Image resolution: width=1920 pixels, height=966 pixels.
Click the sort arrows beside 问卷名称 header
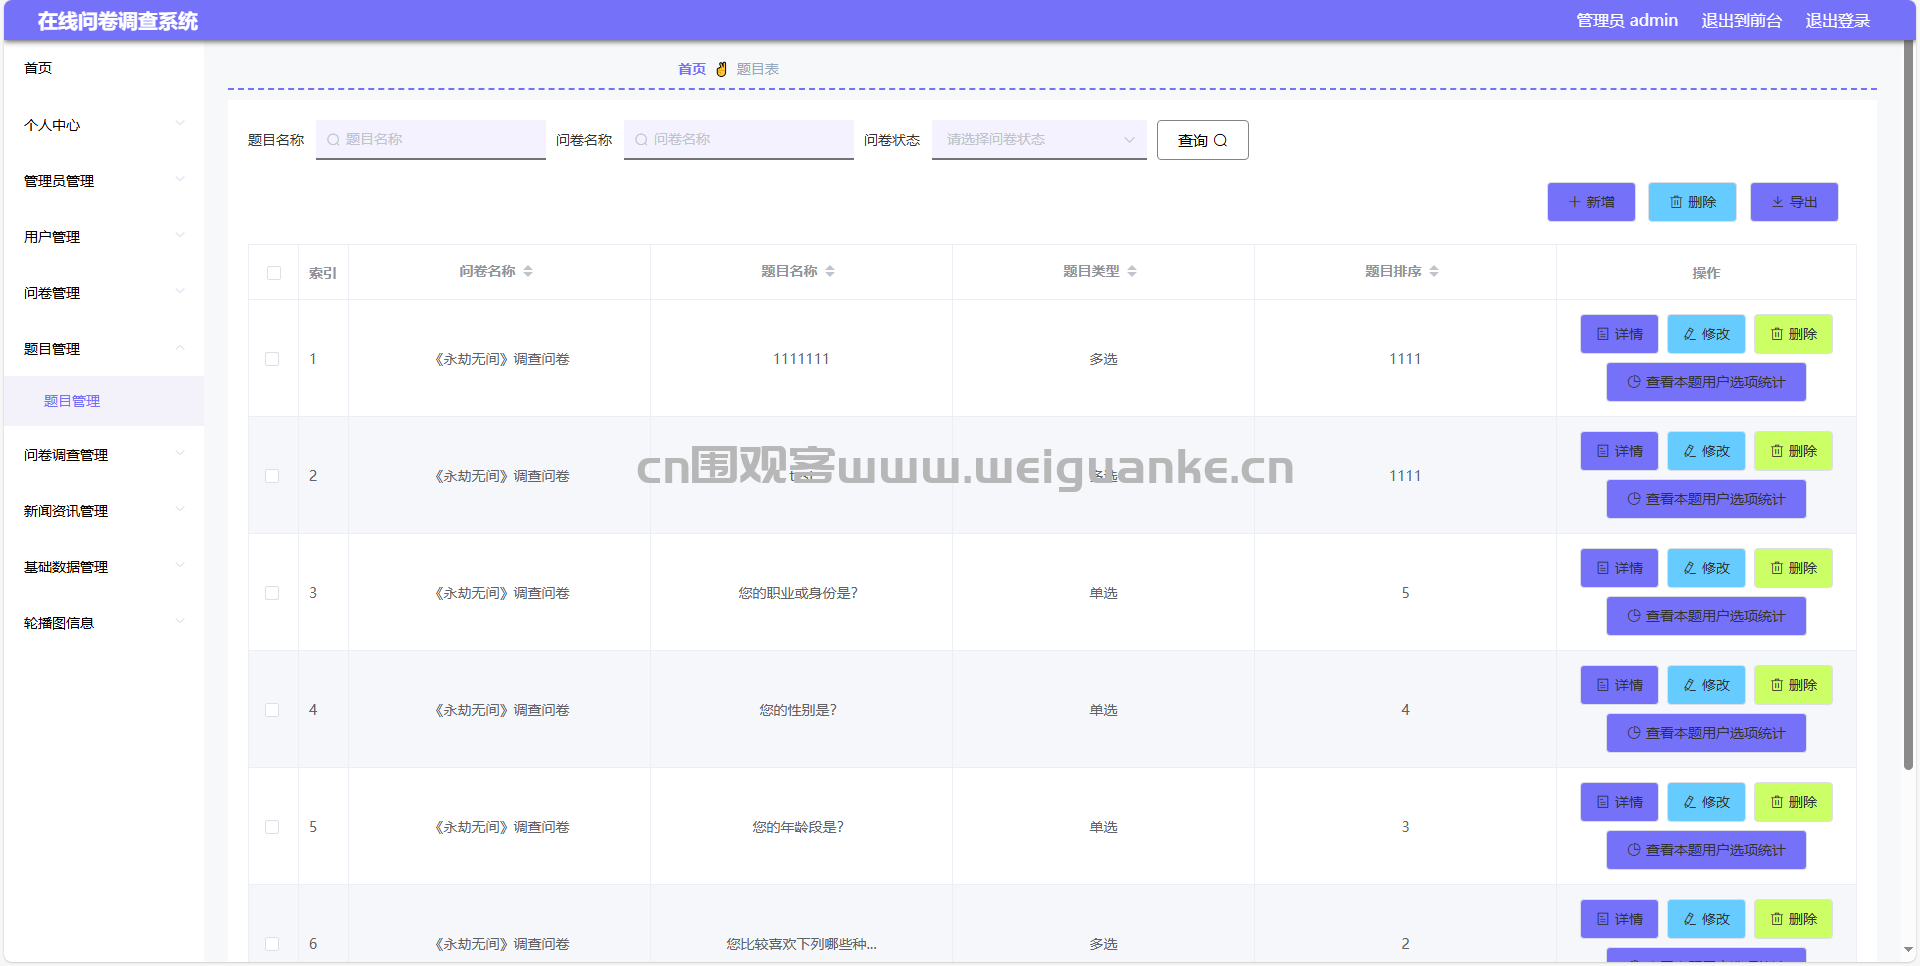[528, 272]
